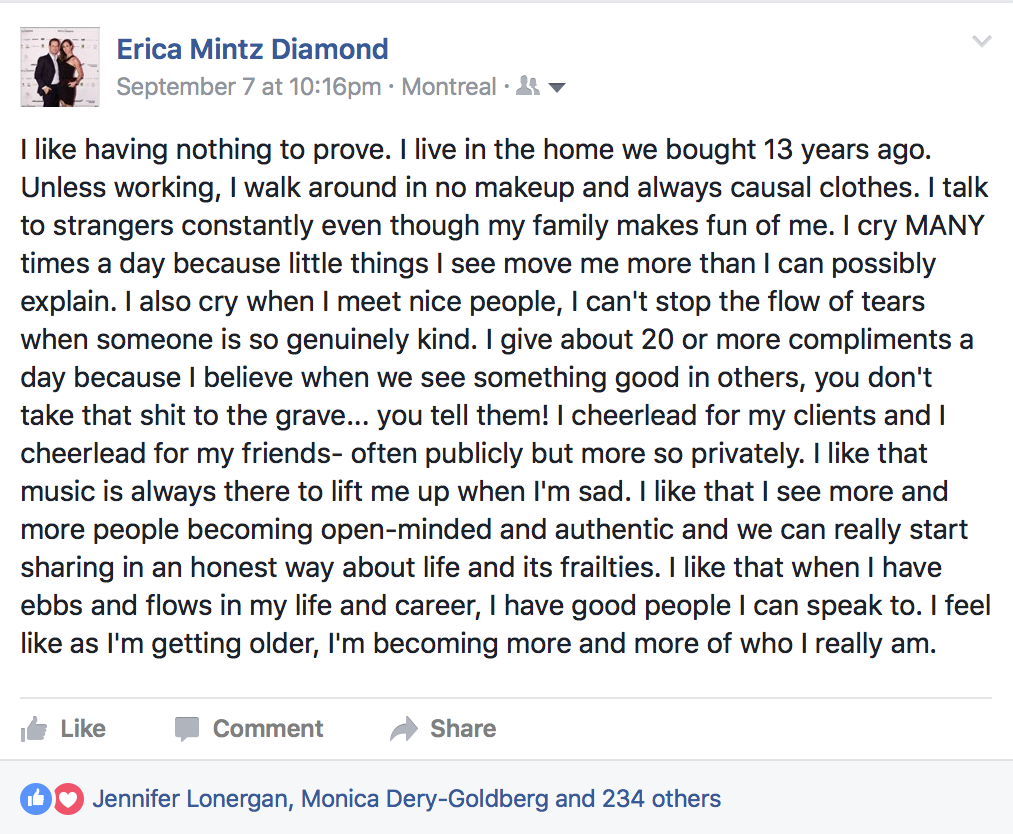Open the Erica Mintz Diamond profile
The image size is (1013, 834).
(253, 49)
